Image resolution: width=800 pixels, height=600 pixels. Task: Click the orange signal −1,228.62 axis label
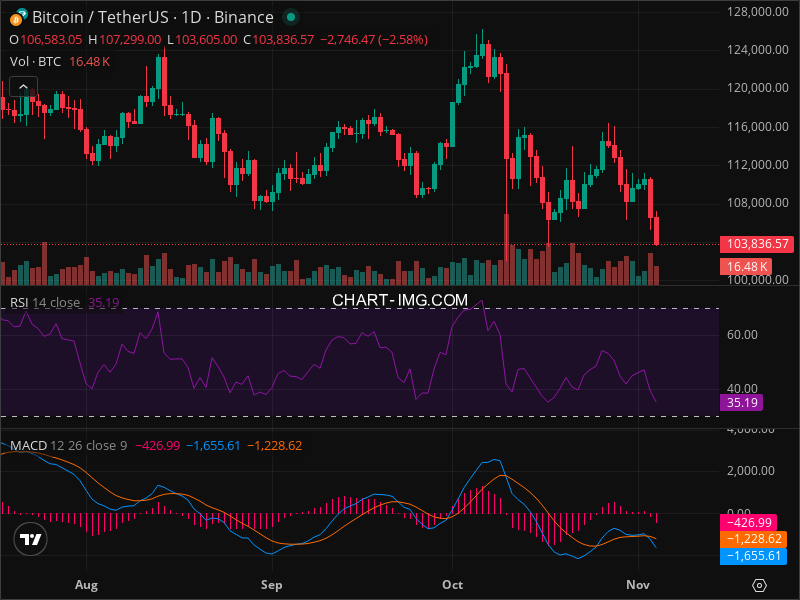coord(752,539)
